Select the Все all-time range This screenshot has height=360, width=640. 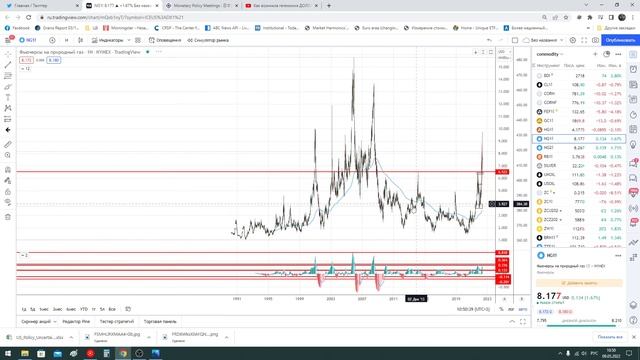click(112, 309)
